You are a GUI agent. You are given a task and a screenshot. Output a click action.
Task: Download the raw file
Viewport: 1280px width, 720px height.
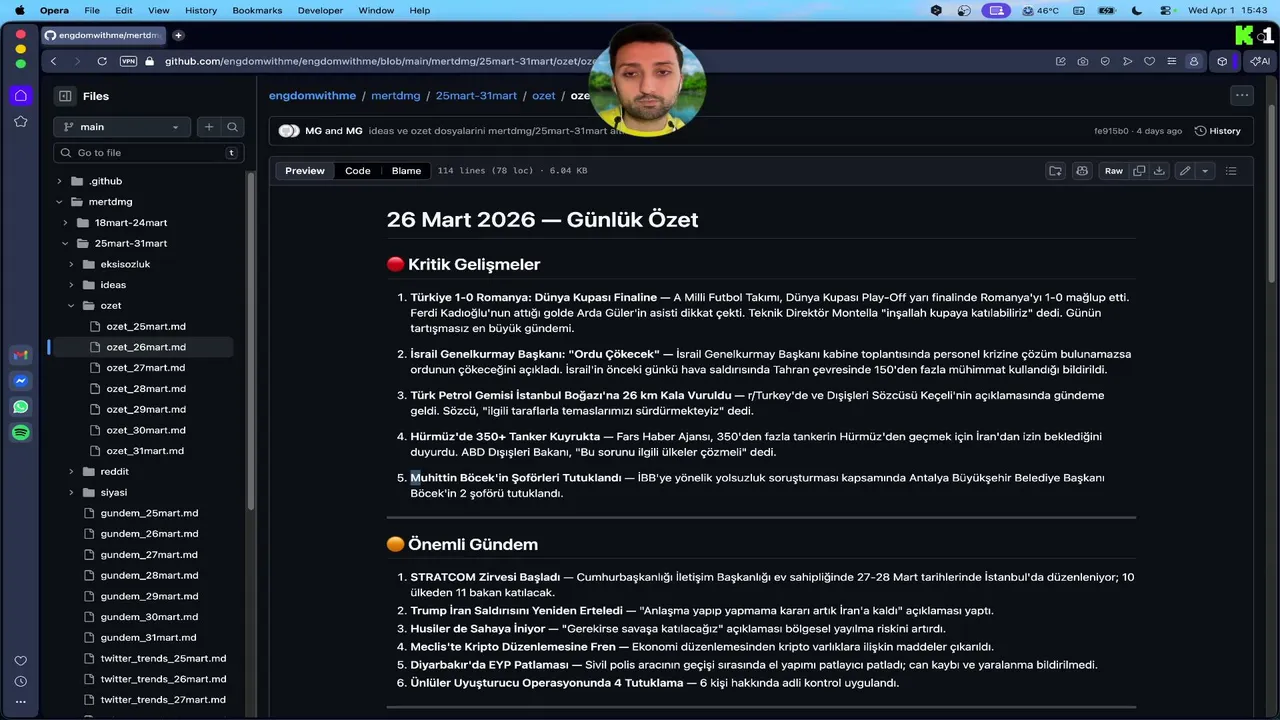click(1159, 171)
